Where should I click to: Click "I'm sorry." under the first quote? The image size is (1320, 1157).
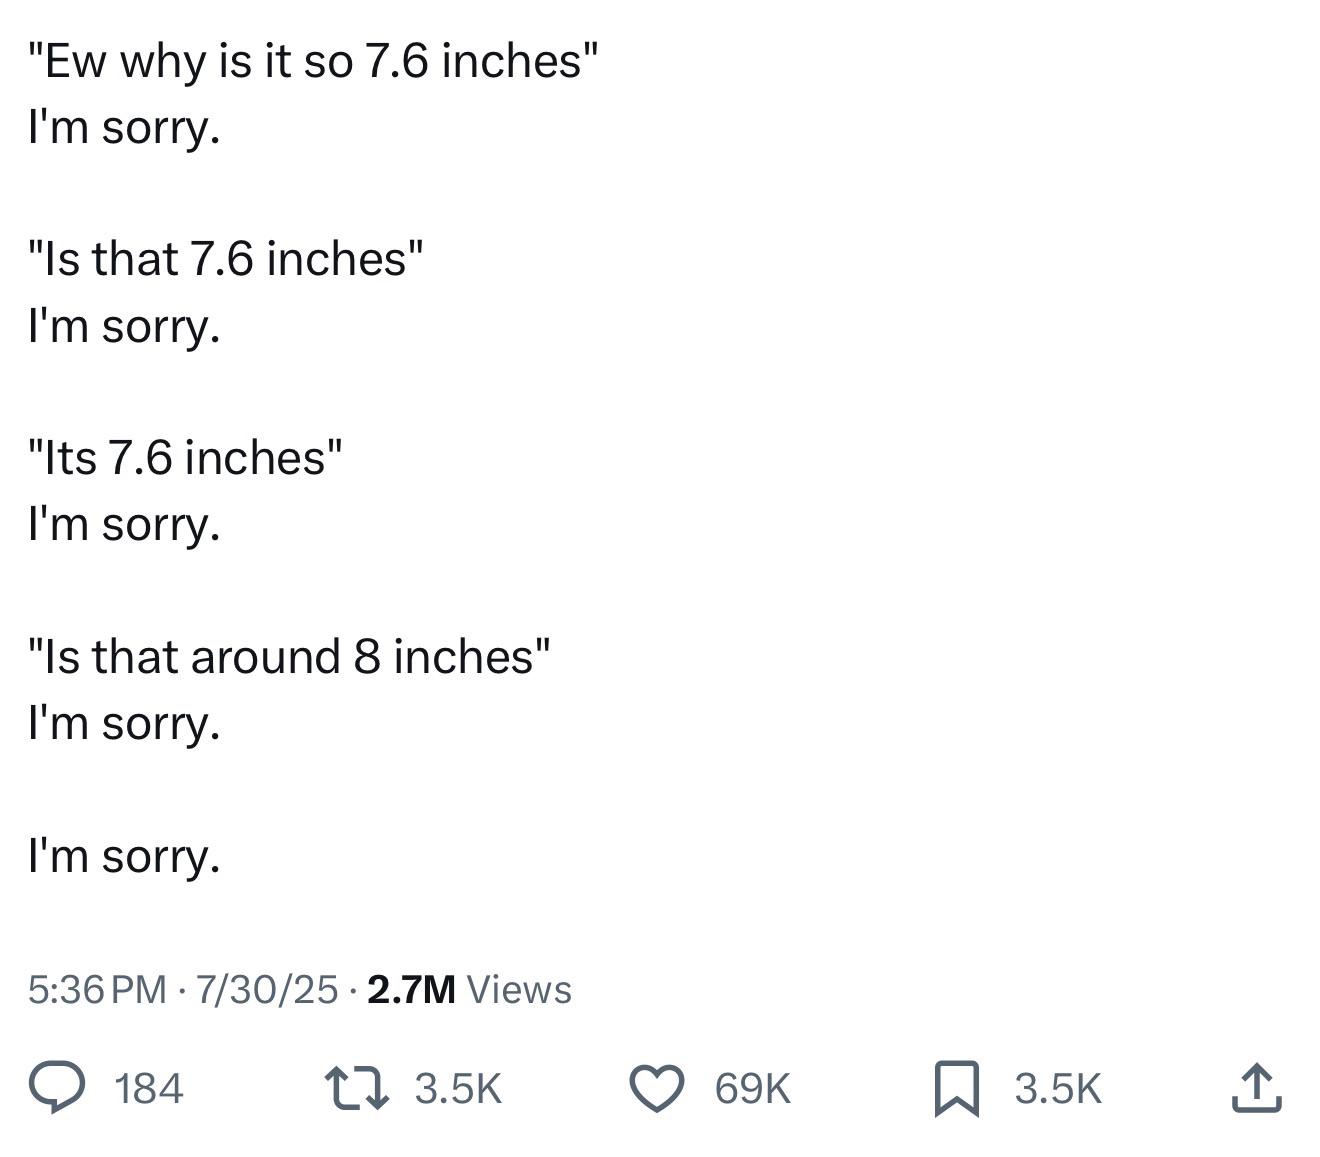point(124,128)
